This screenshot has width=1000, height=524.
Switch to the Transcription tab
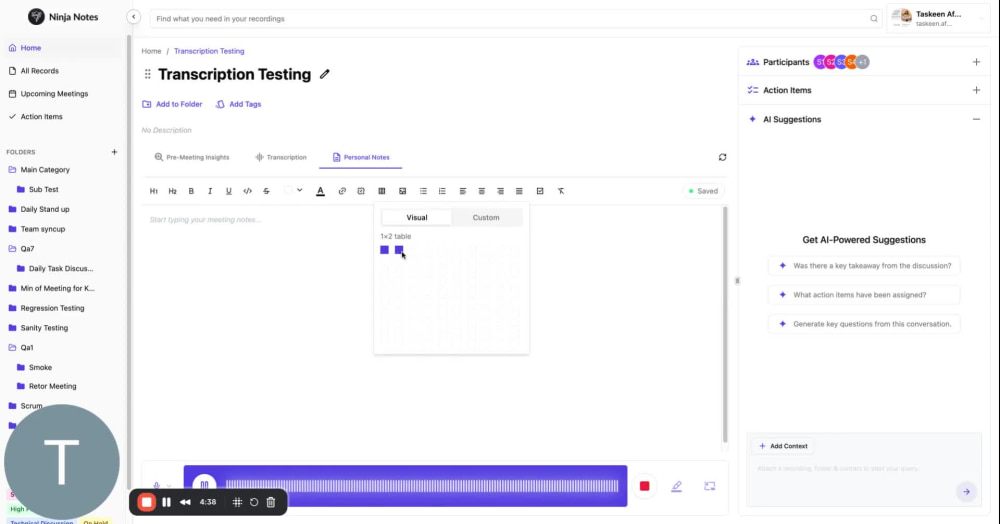pos(281,157)
